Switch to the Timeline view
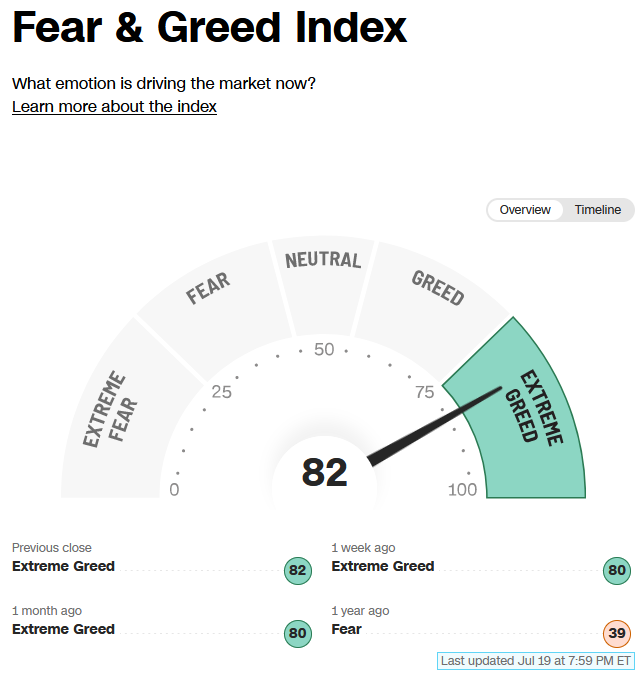The width and height of the screenshot is (641, 684). 597,210
